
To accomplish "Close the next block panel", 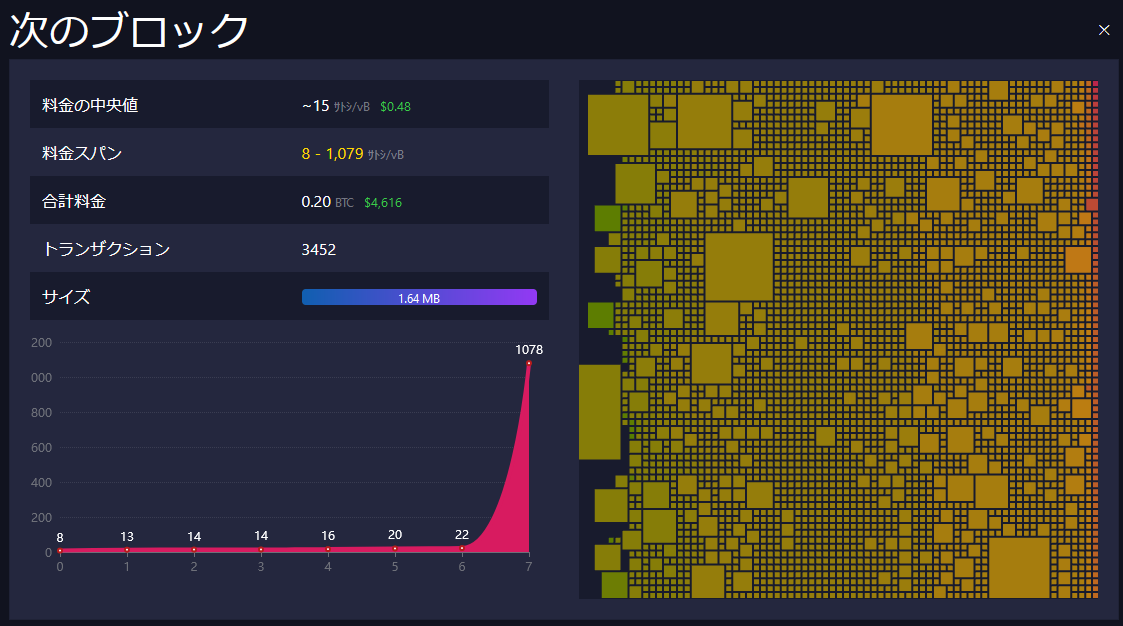I will [1104, 30].
